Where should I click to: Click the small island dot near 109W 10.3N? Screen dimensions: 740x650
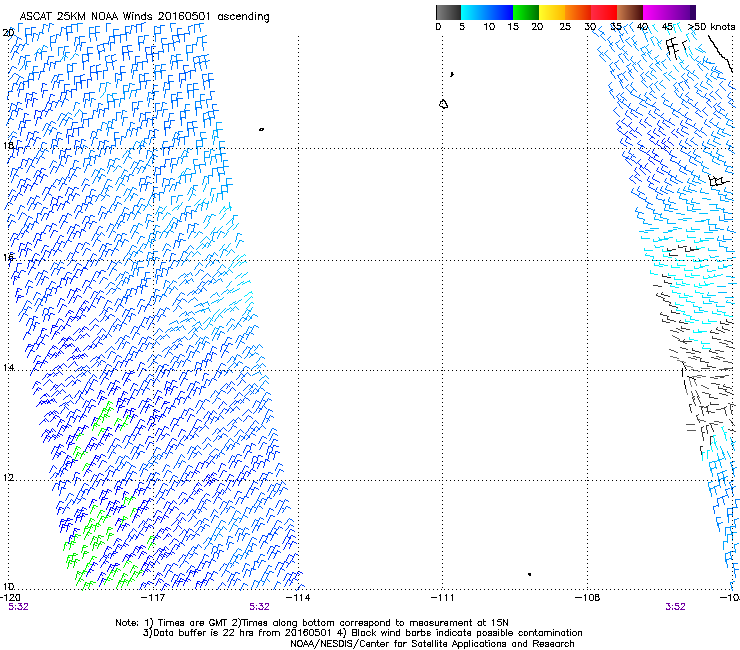(530, 574)
